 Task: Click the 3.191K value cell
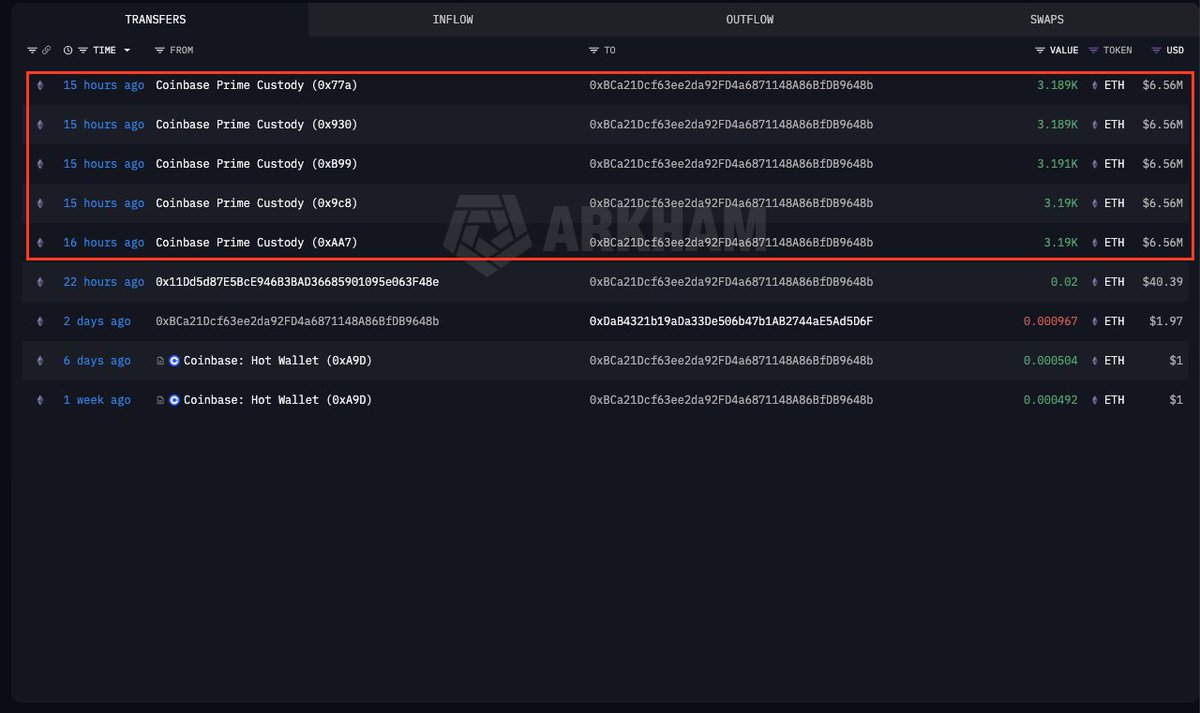point(1057,164)
